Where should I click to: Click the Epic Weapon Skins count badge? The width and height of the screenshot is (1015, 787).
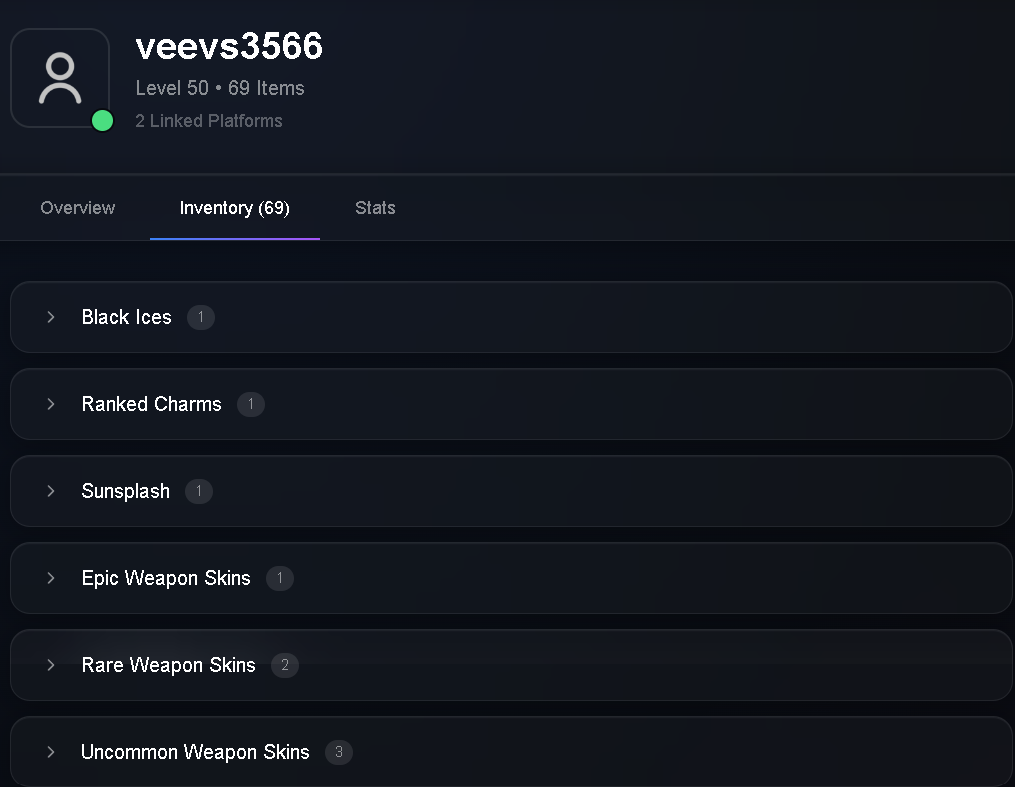[280, 578]
